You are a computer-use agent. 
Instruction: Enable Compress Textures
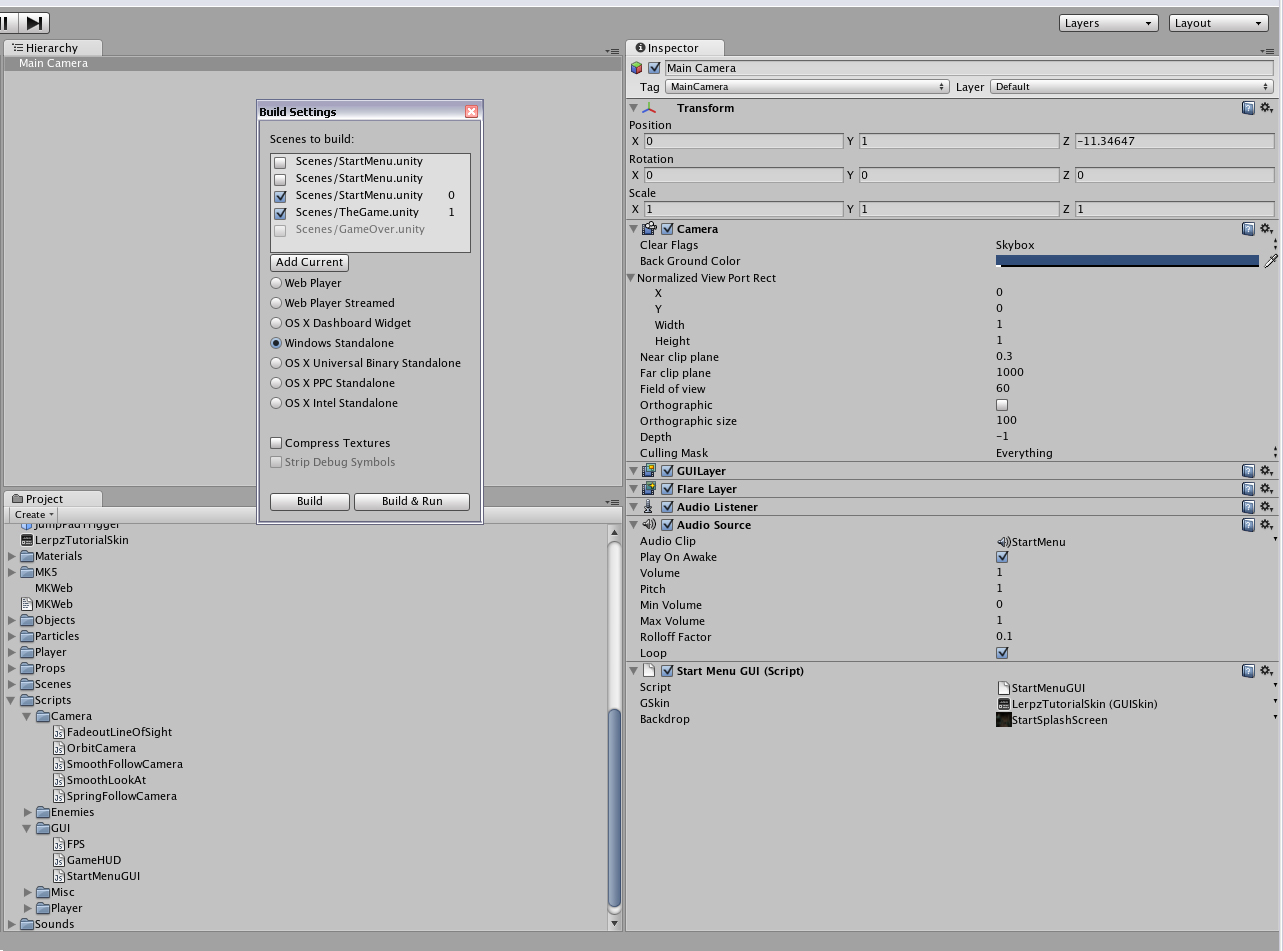coord(276,442)
